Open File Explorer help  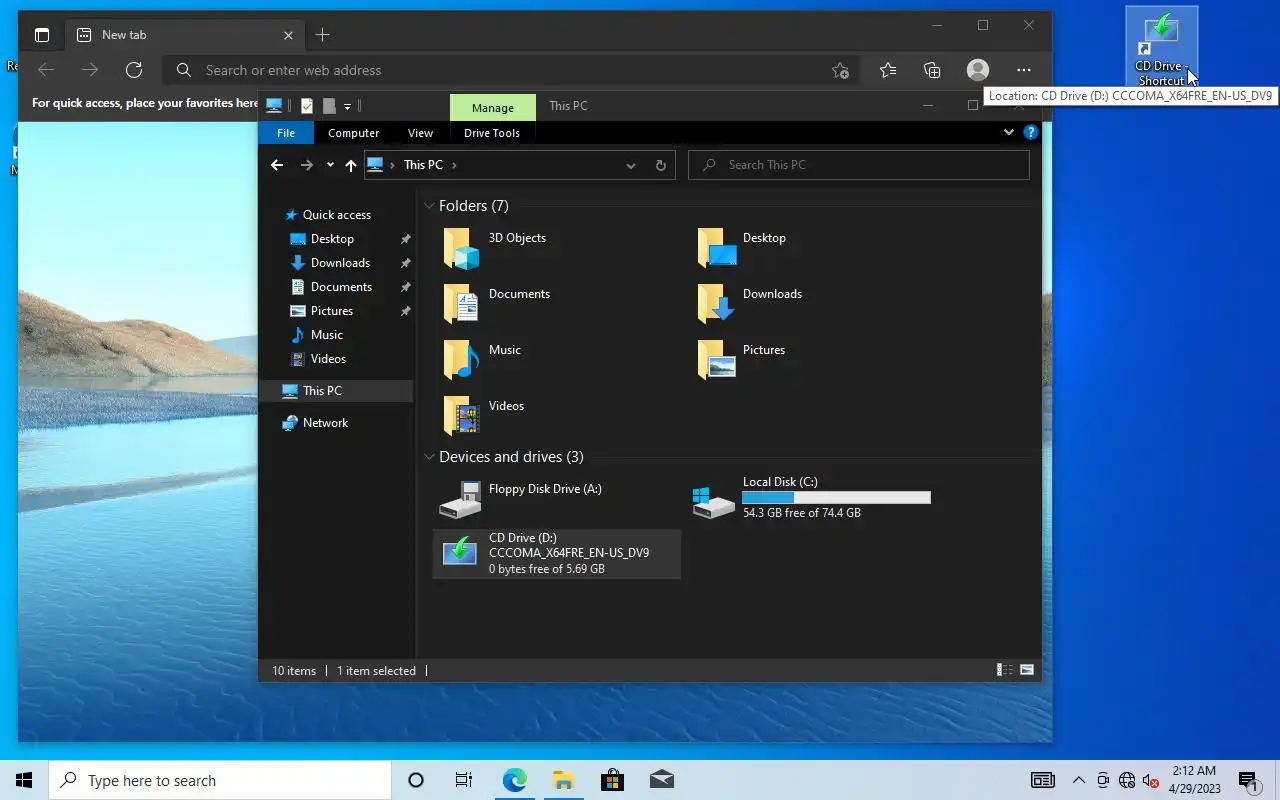(x=1031, y=132)
